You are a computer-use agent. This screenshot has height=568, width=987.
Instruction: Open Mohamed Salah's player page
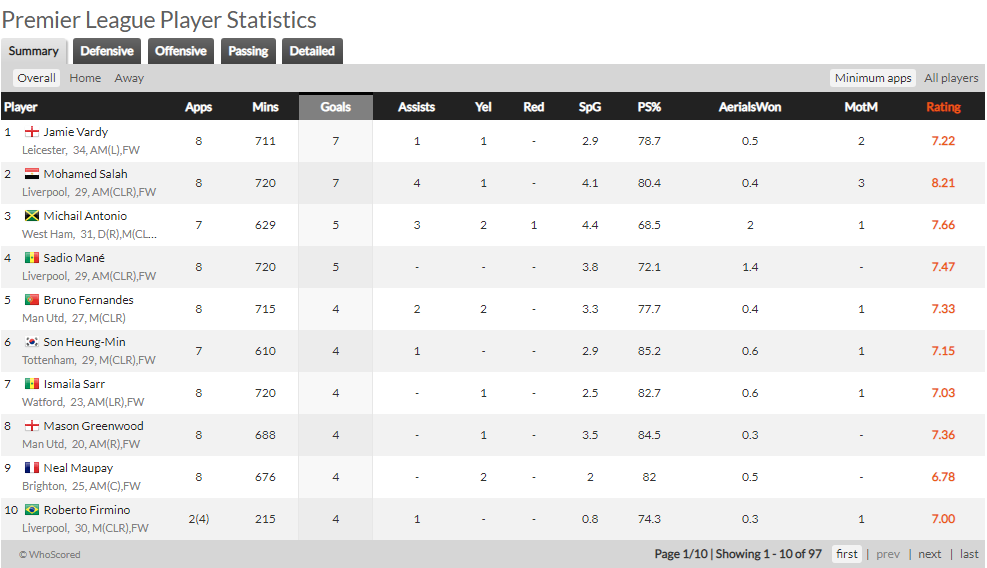[x=85, y=174]
